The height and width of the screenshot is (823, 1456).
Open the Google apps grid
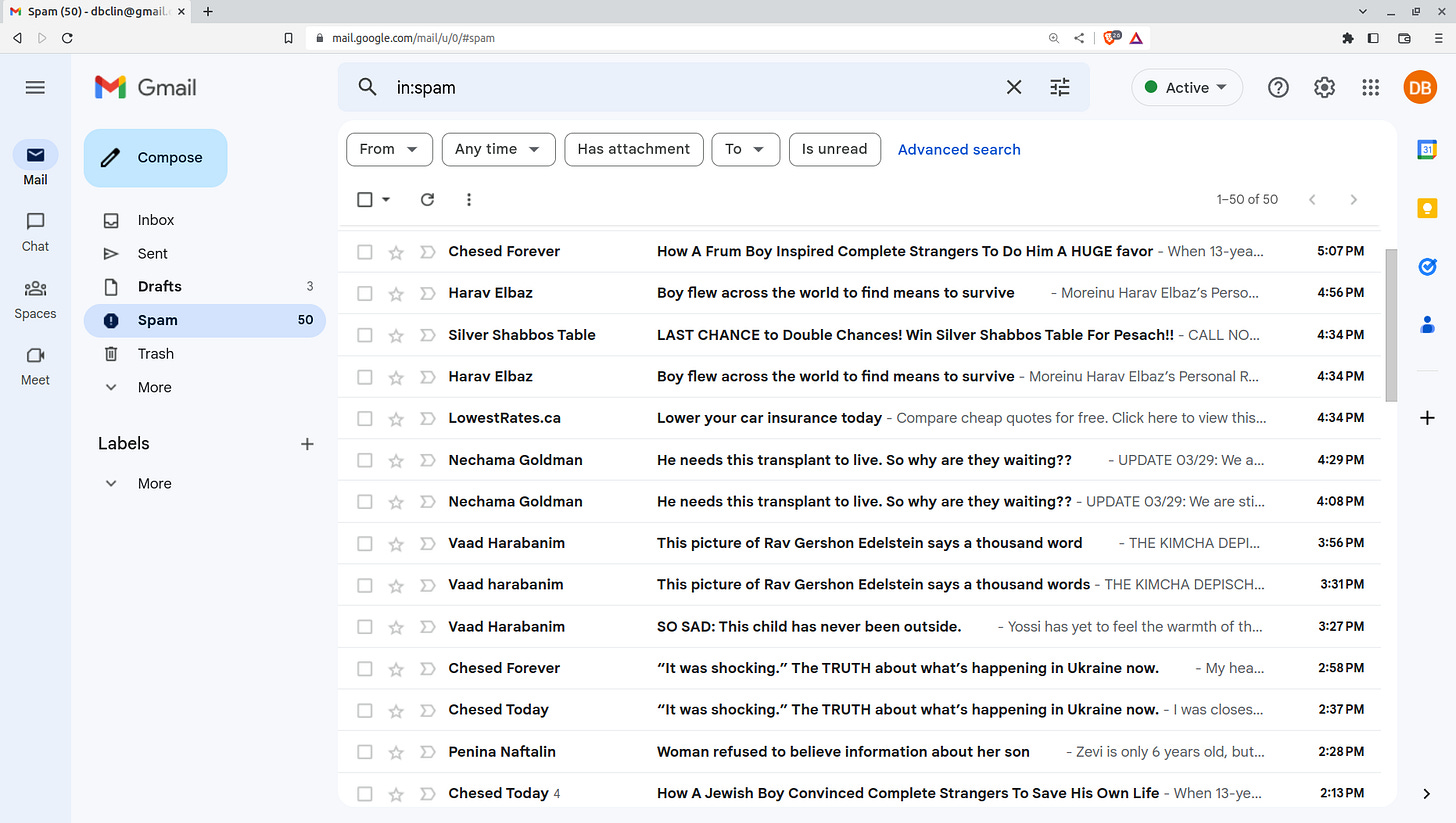point(1371,88)
